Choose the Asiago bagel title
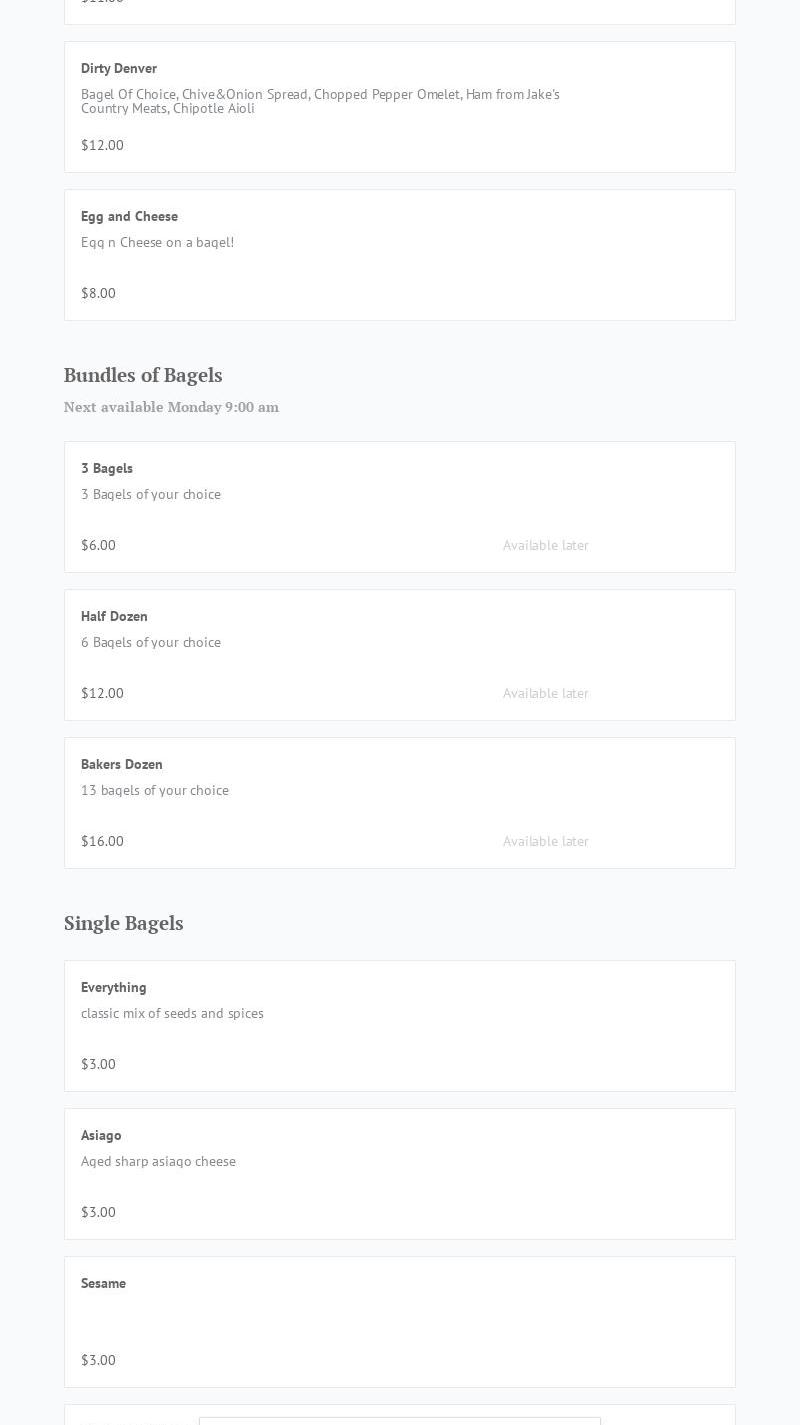Image resolution: width=800 pixels, height=1425 pixels. click(101, 1135)
